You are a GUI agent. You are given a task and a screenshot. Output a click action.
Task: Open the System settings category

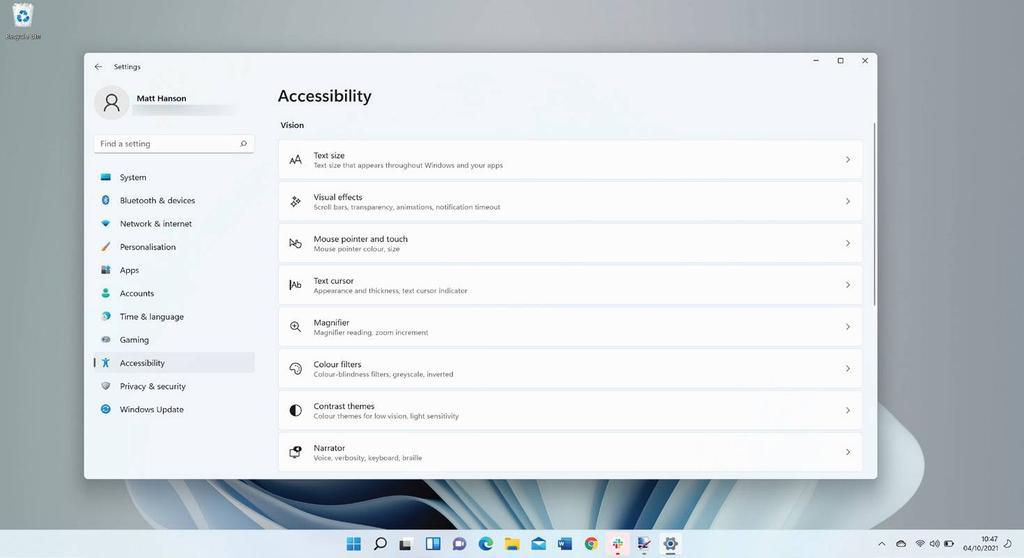(x=174, y=177)
